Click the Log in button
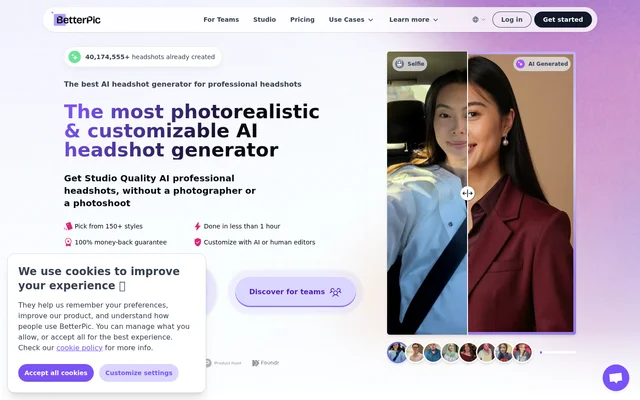This screenshot has height=400, width=640. pyautogui.click(x=512, y=20)
